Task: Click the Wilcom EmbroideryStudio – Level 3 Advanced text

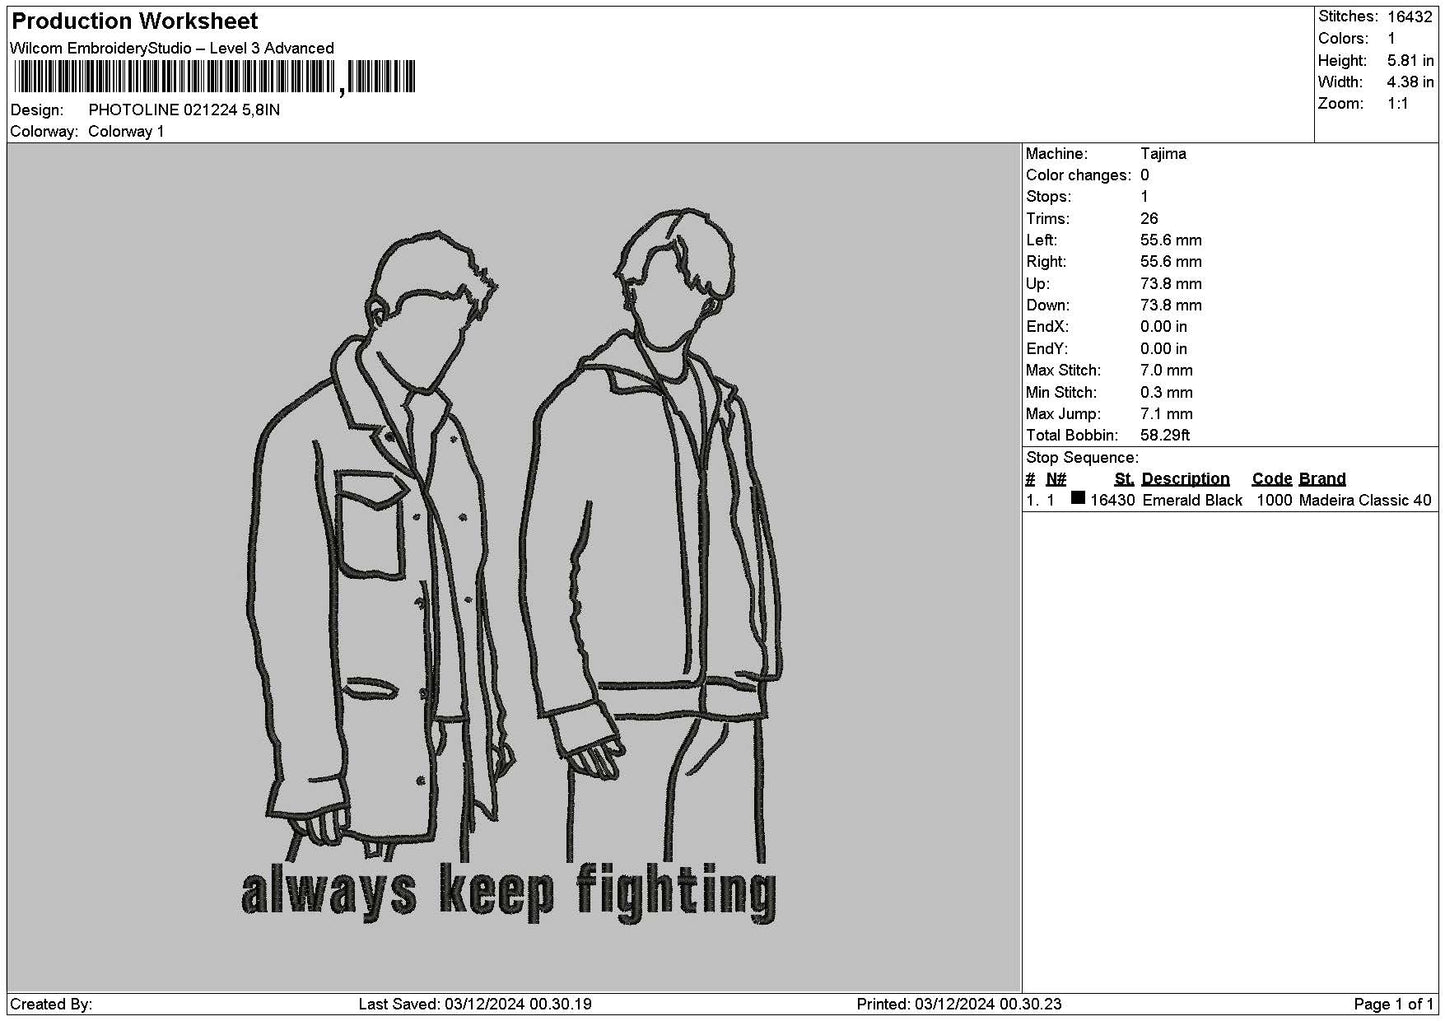Action: tap(172, 48)
